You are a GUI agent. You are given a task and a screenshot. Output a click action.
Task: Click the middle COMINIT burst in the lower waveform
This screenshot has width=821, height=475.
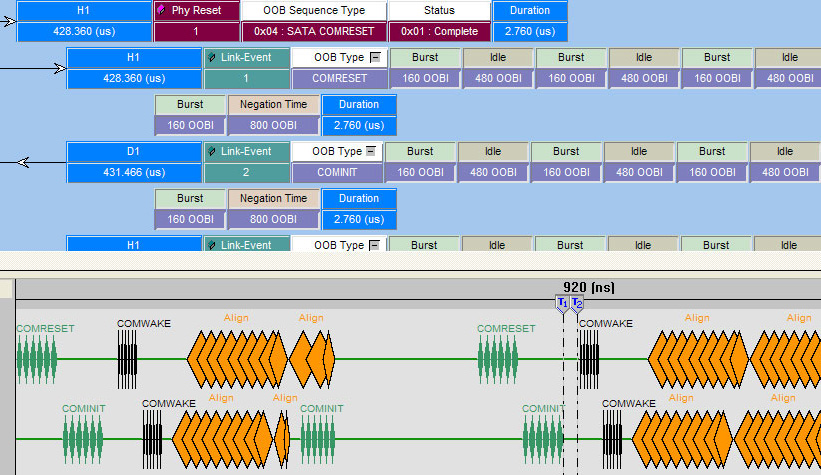pyautogui.click(x=318, y=439)
